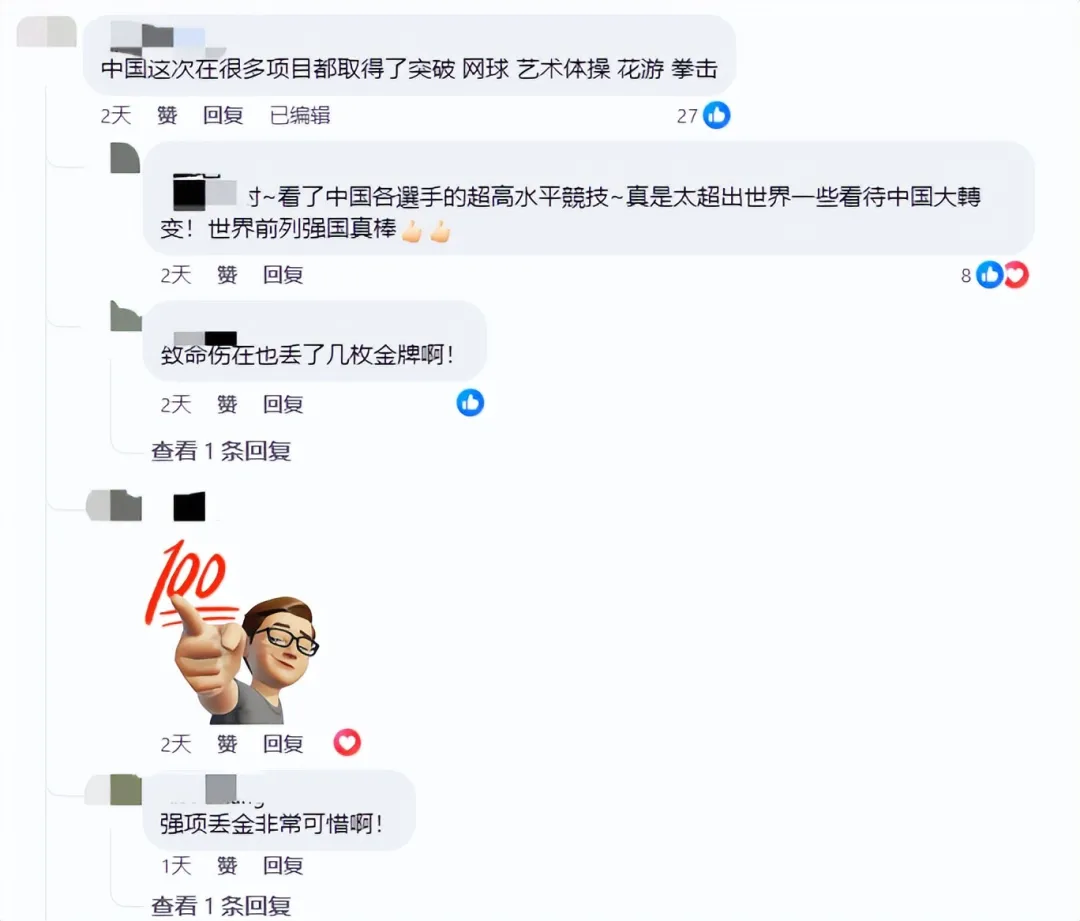
Task: Click the 2天 timestamp on top comment
Action: coord(116,115)
